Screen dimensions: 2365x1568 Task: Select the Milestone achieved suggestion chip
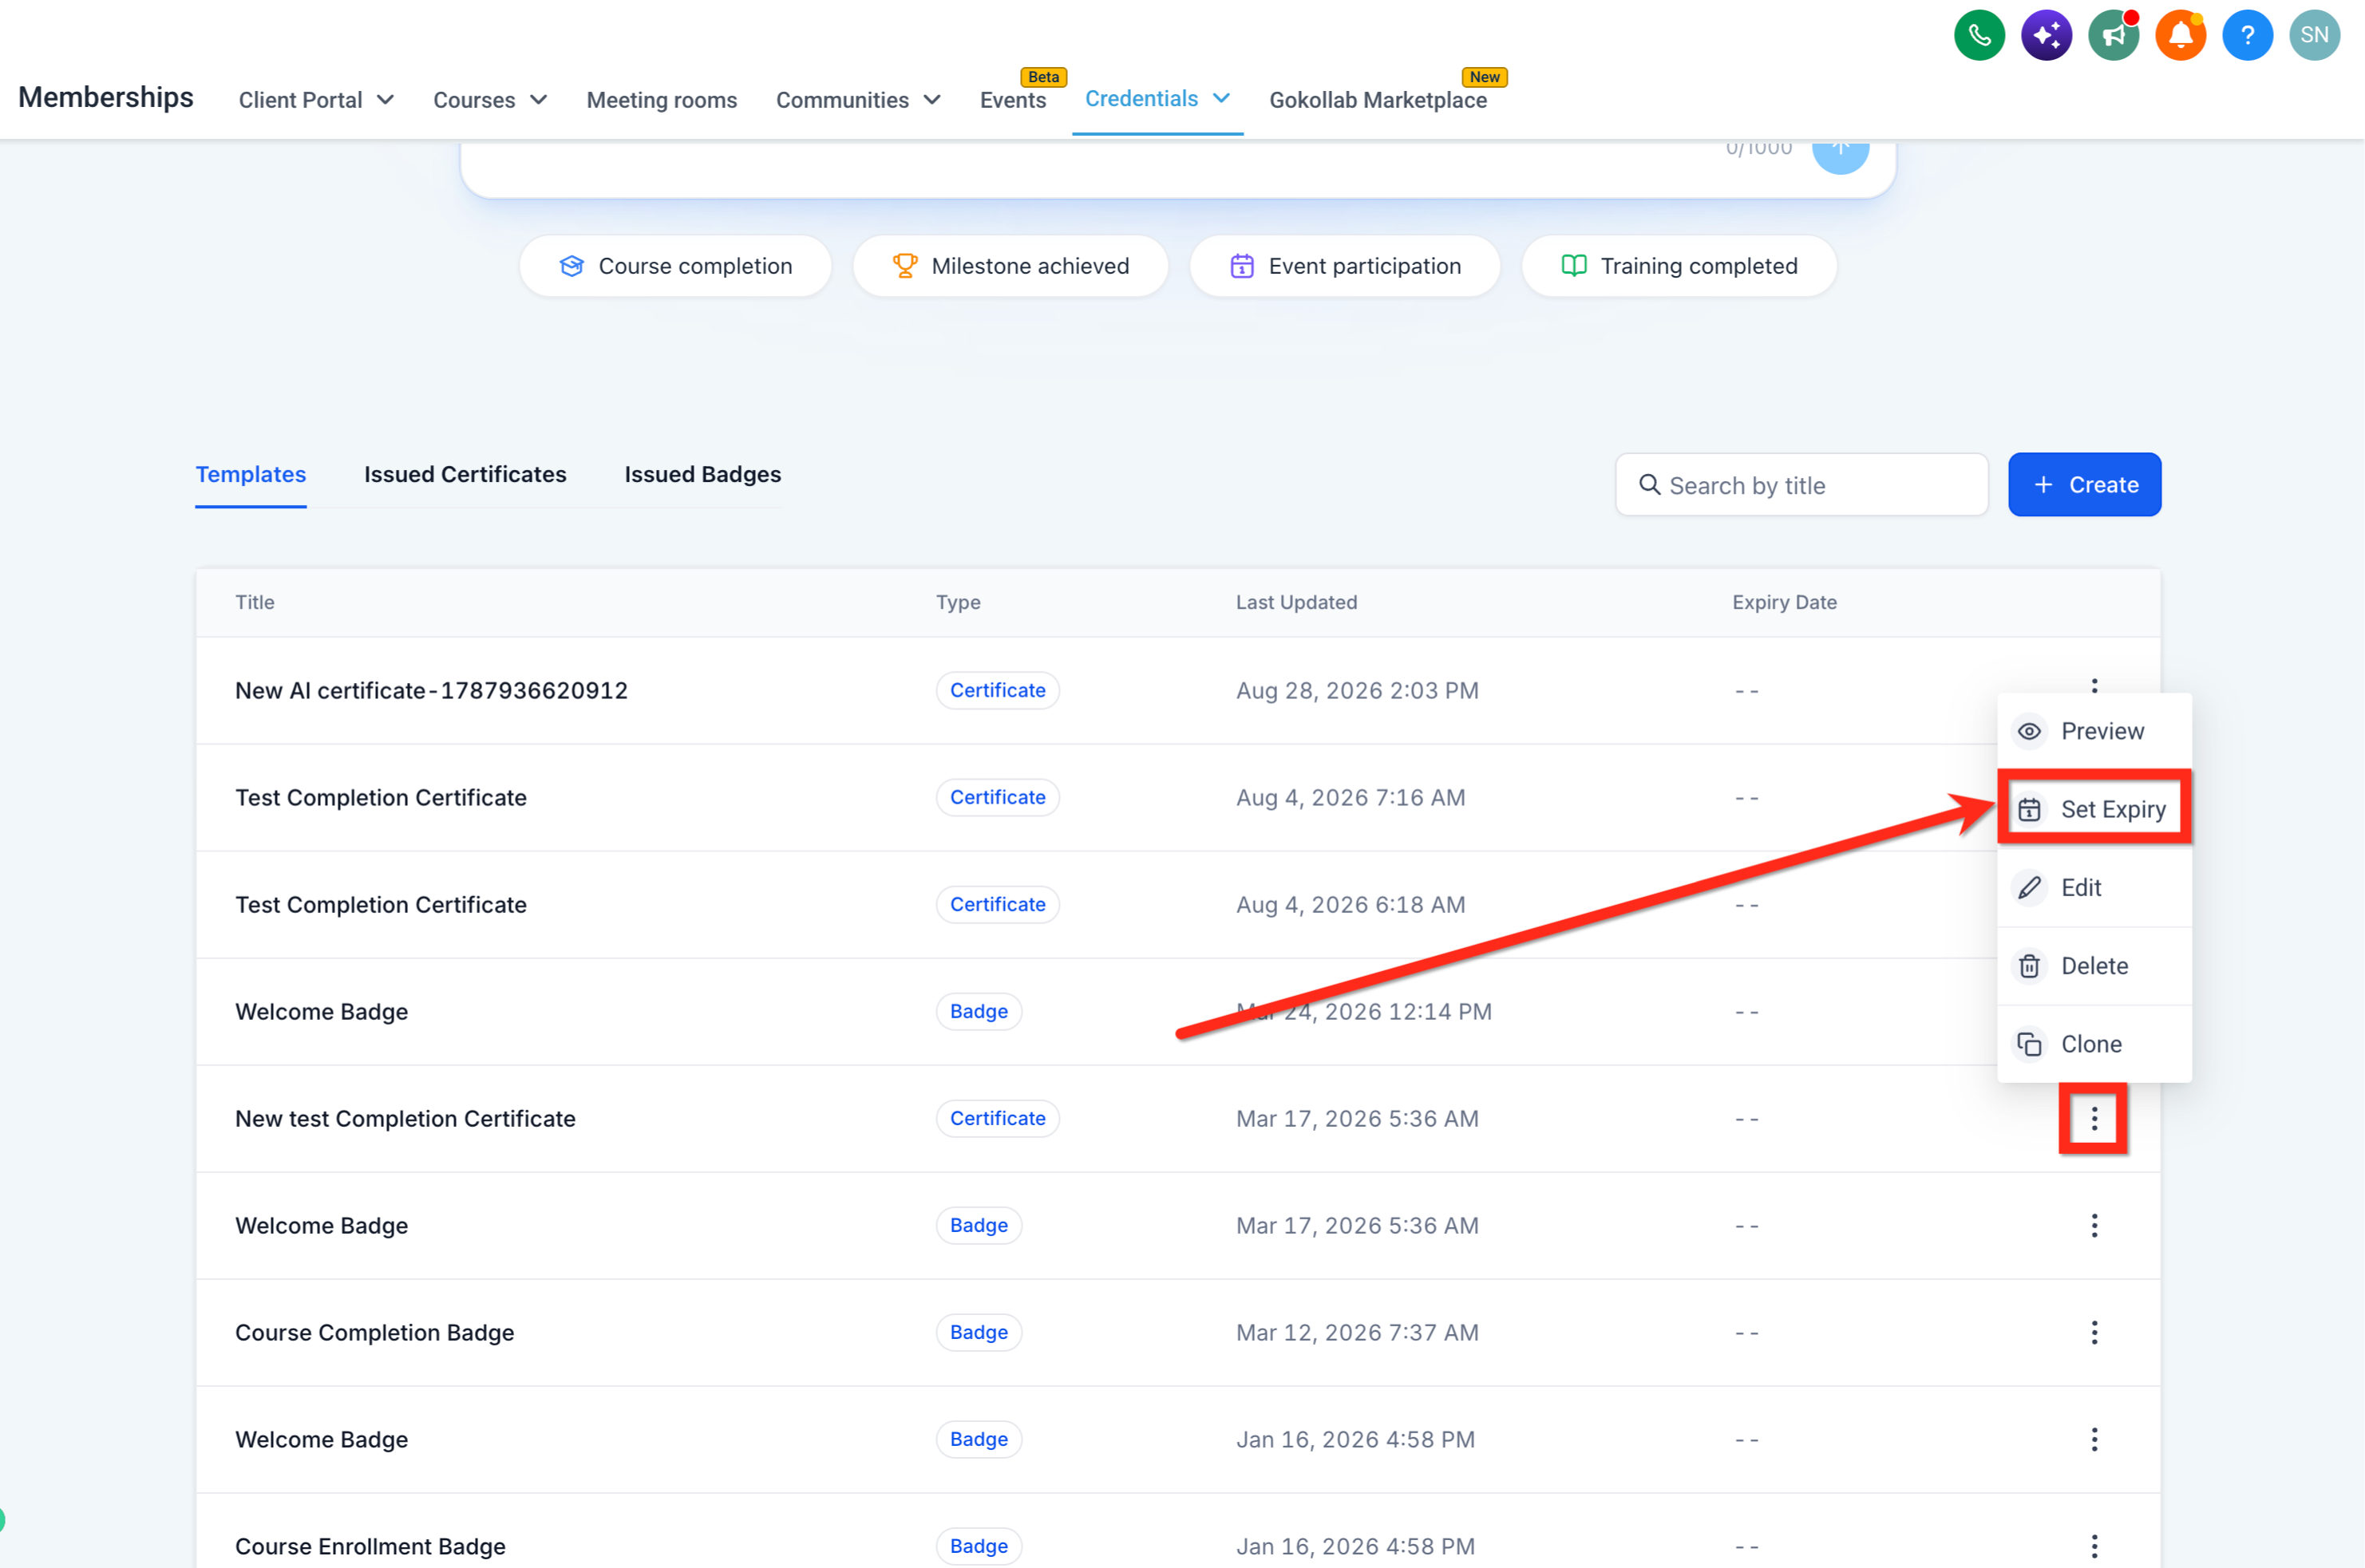point(1010,266)
